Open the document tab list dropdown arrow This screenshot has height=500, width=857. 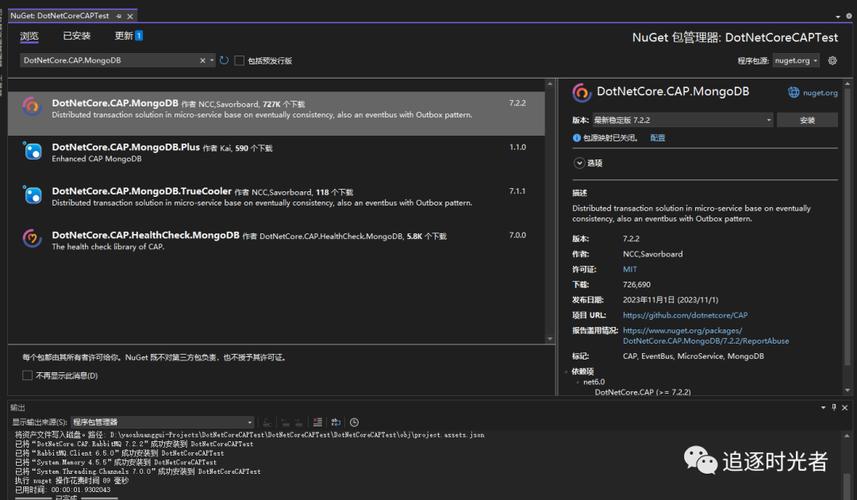[x=838, y=16]
